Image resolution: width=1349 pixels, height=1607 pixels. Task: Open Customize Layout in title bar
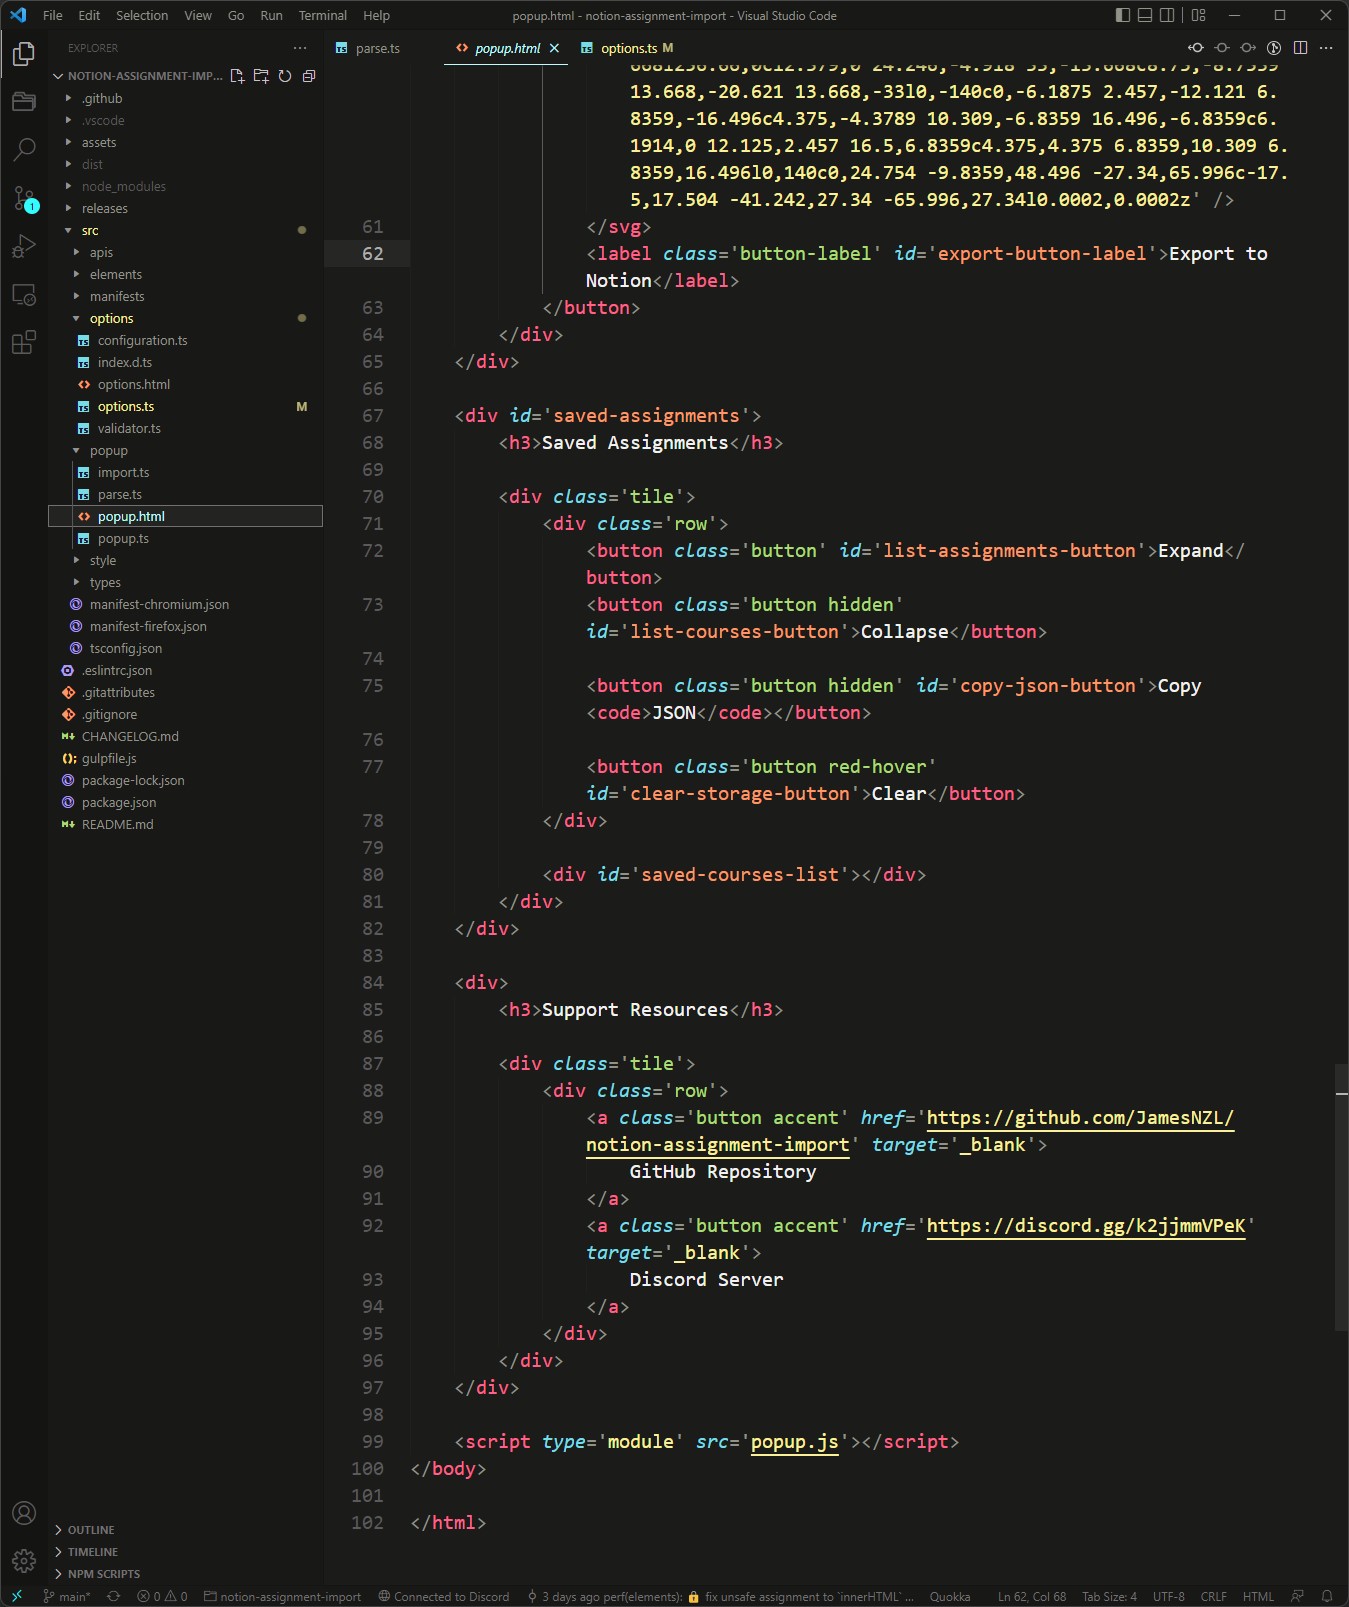(1199, 15)
